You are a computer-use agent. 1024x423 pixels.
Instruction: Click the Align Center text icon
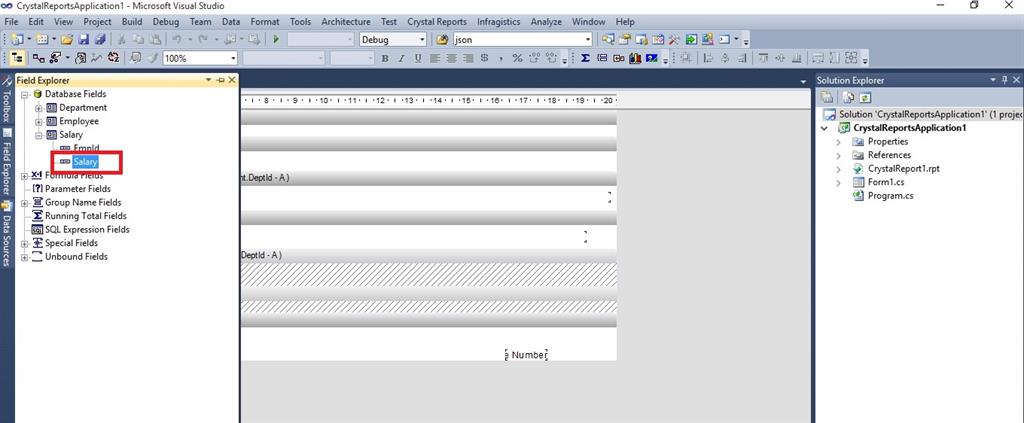click(x=451, y=58)
